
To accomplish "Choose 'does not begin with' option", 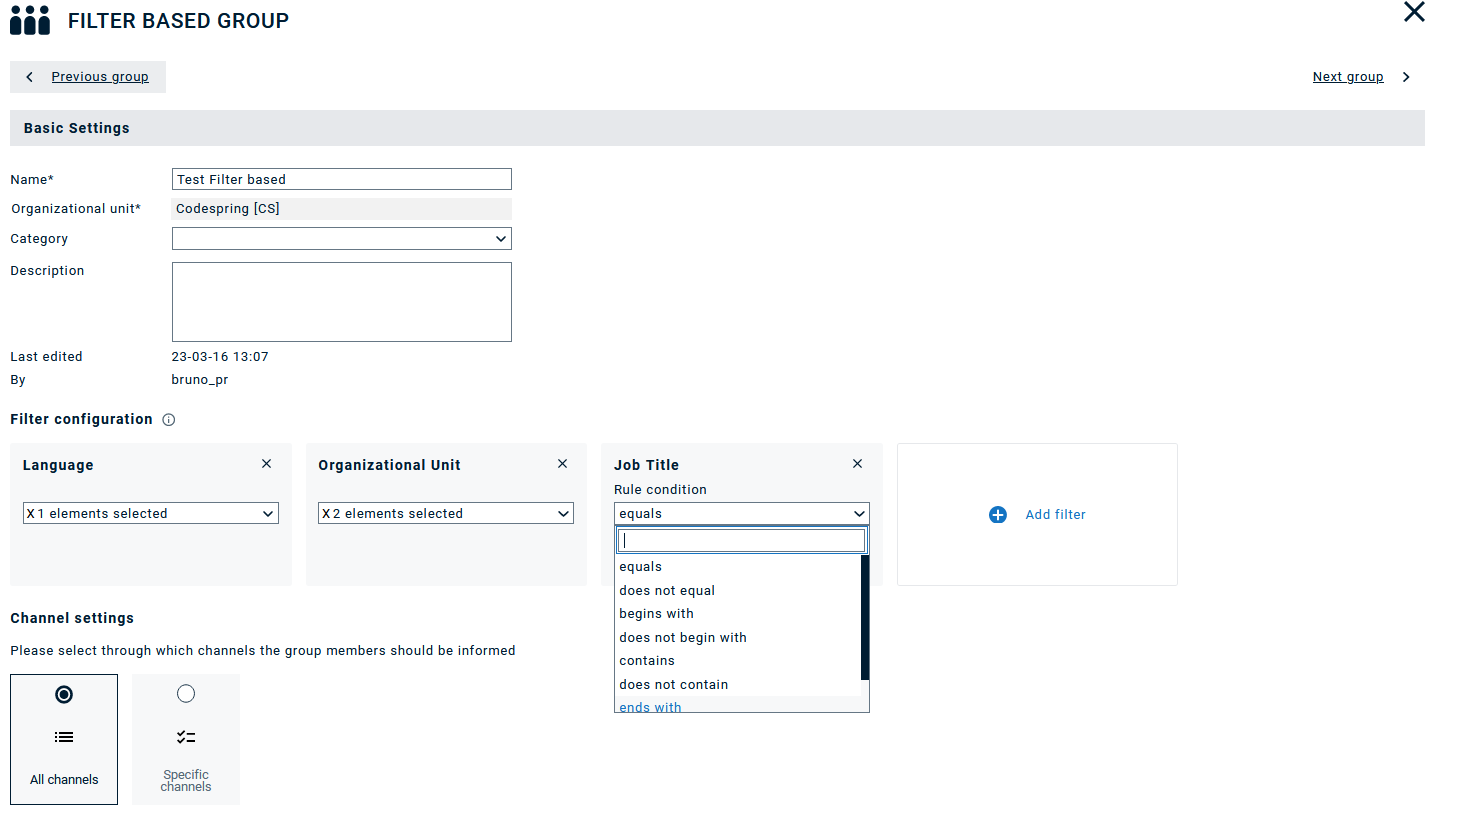I will pyautogui.click(x=738, y=638).
